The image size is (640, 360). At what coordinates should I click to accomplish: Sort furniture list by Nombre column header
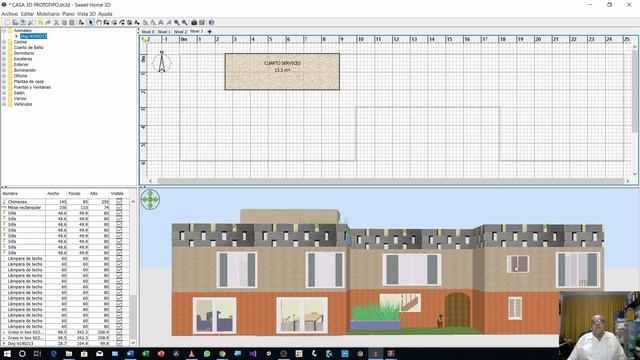(x=23, y=193)
